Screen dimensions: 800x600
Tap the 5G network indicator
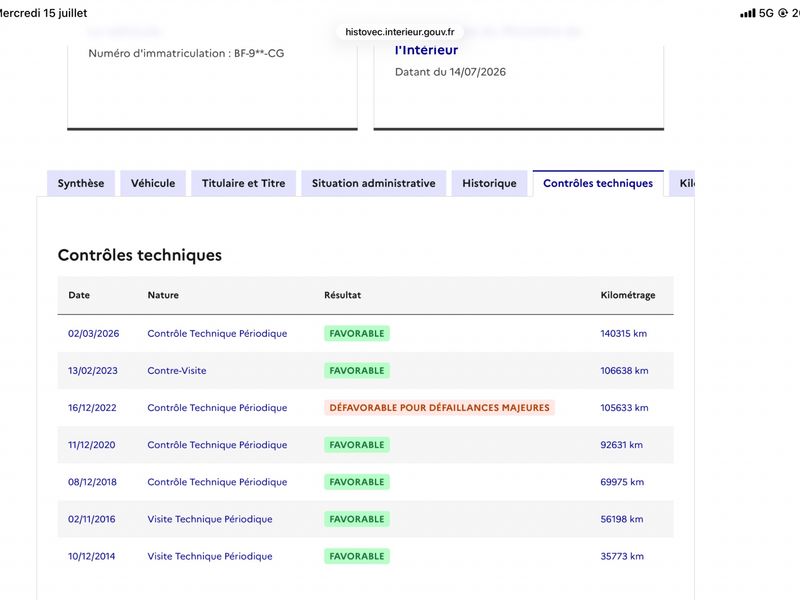(766, 13)
